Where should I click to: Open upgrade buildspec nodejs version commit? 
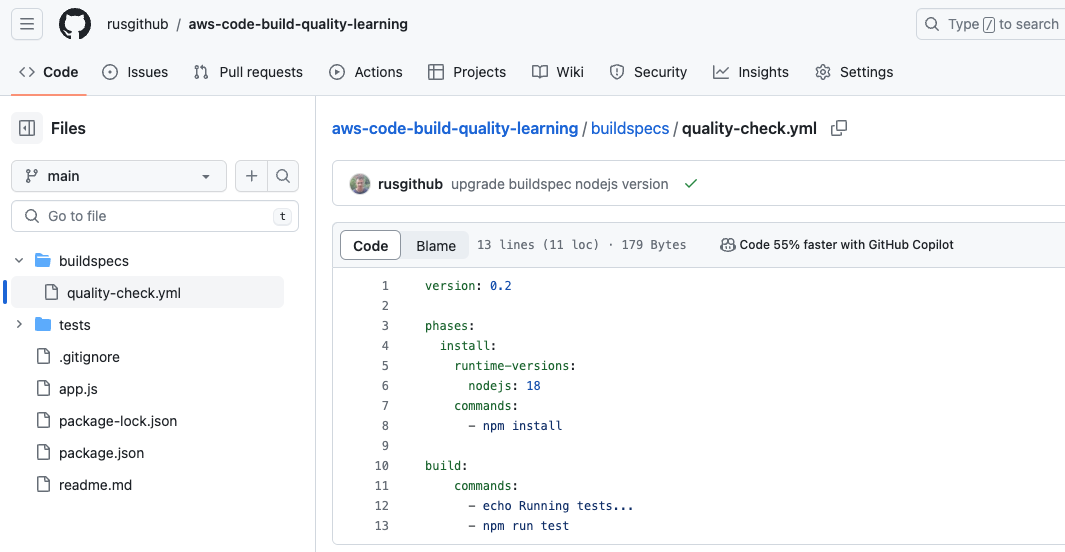coord(560,184)
